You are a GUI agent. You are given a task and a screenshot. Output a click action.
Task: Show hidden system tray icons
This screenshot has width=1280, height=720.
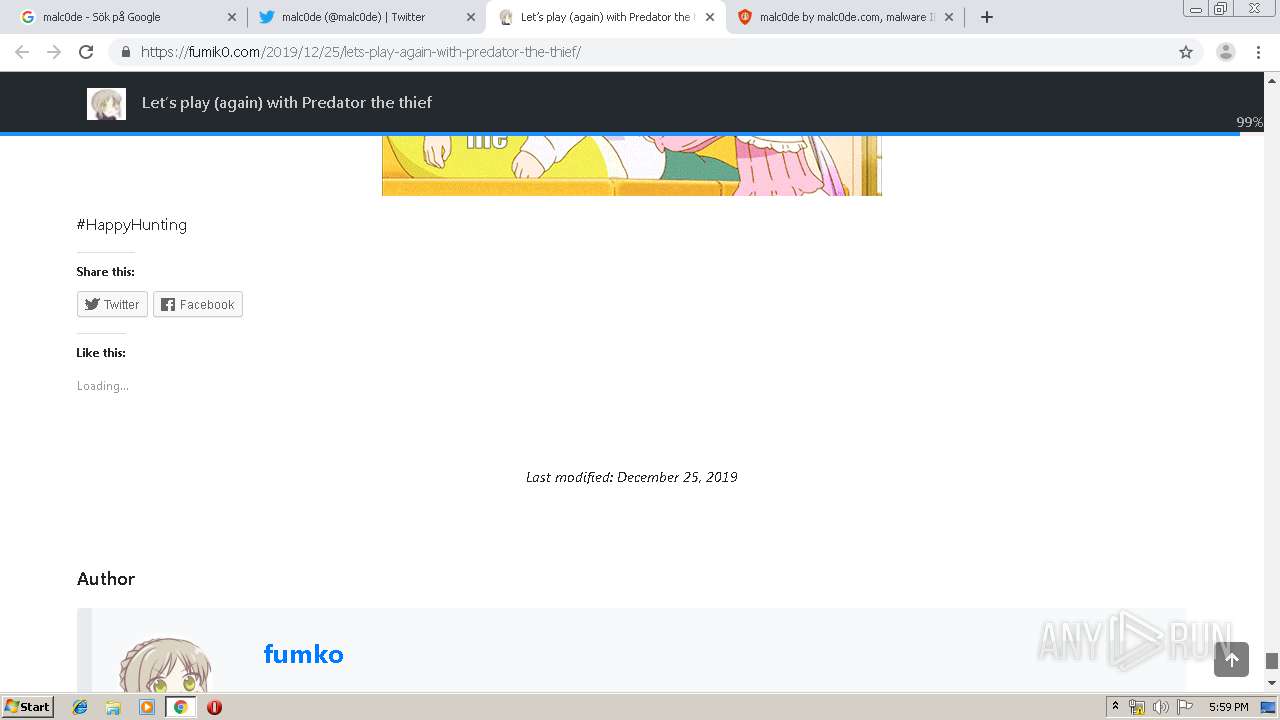click(x=1116, y=707)
